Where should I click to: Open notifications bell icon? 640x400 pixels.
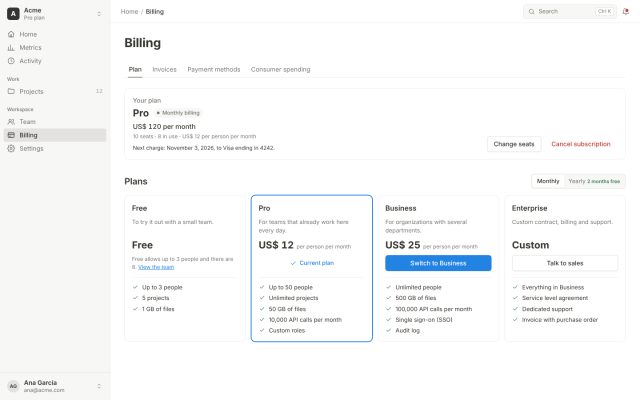pos(626,11)
